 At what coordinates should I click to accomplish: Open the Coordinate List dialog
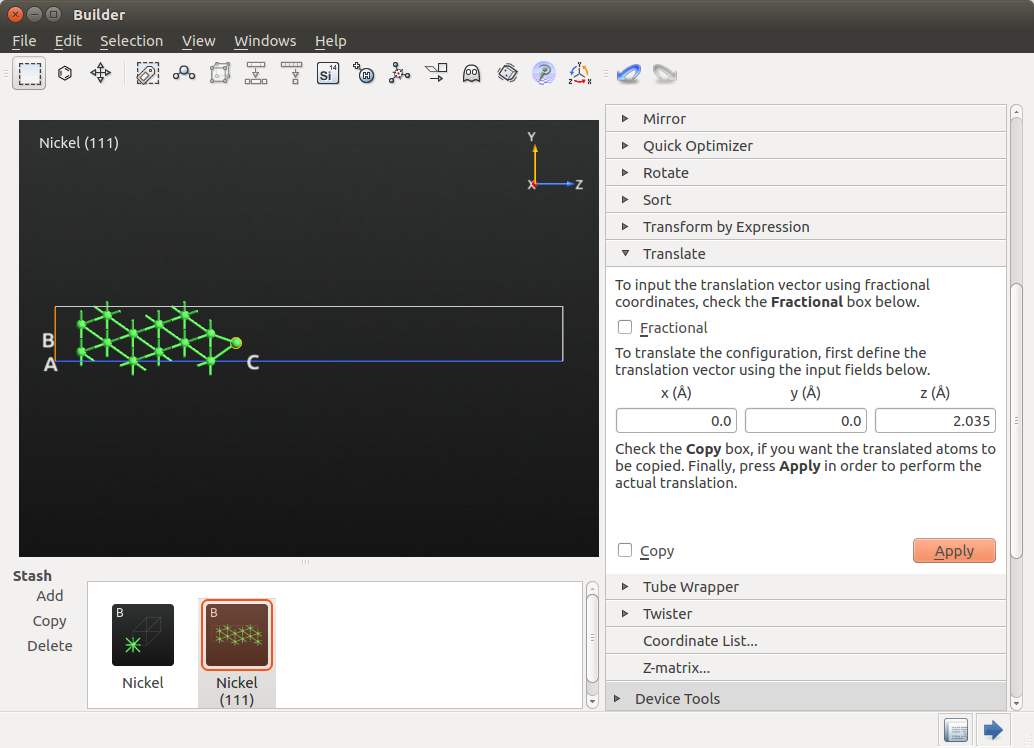click(806, 641)
